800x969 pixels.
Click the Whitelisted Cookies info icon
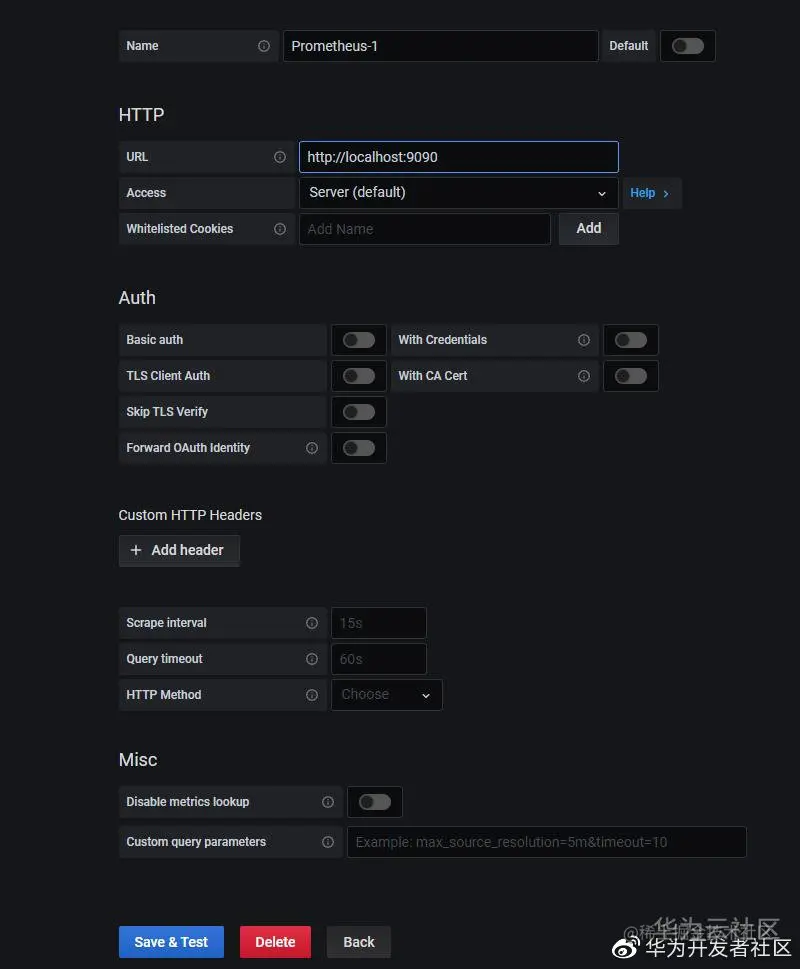[280, 229]
